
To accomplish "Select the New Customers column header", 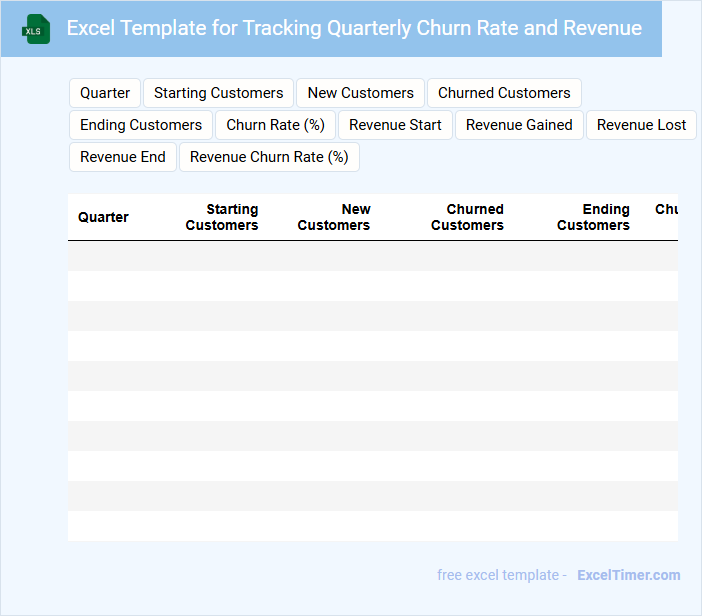I will pyautogui.click(x=334, y=217).
